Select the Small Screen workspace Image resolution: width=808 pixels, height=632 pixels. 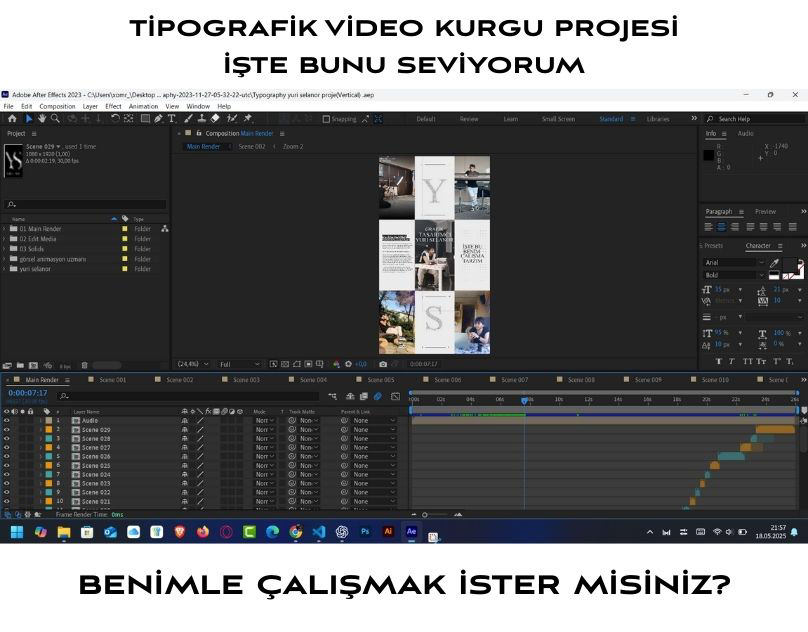[x=558, y=119]
